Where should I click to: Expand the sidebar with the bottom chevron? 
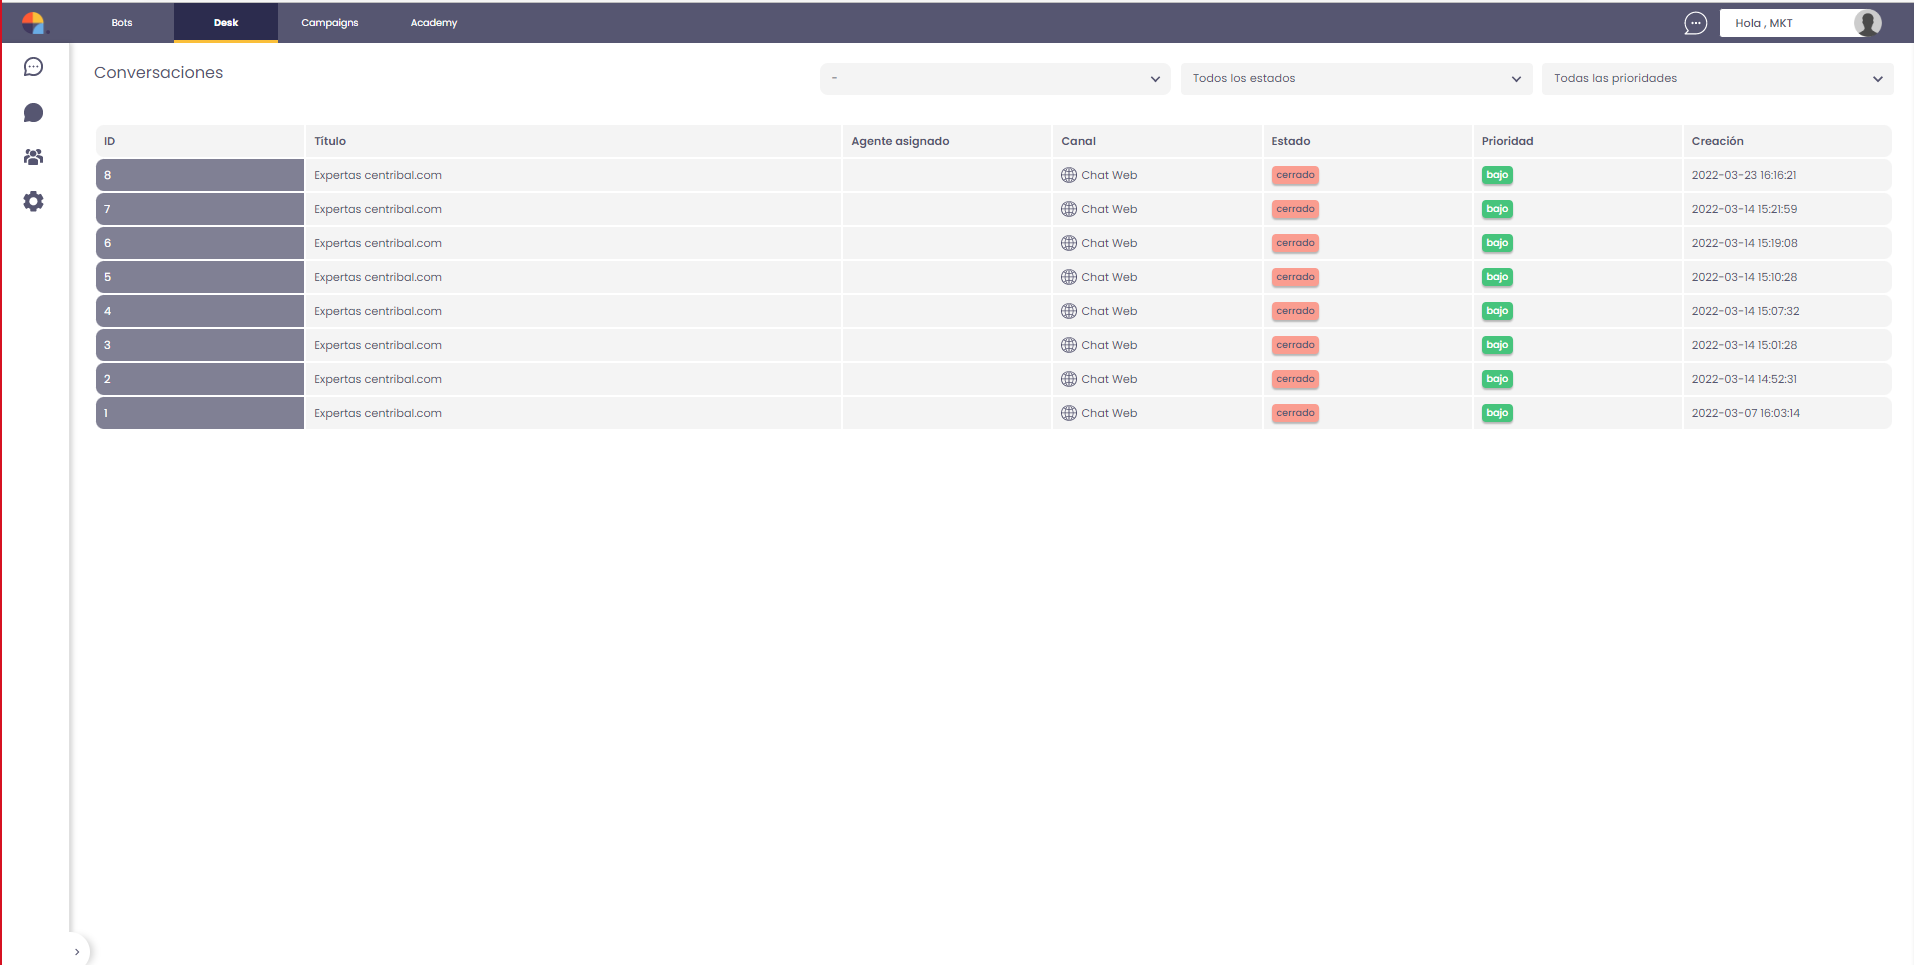coord(77,952)
